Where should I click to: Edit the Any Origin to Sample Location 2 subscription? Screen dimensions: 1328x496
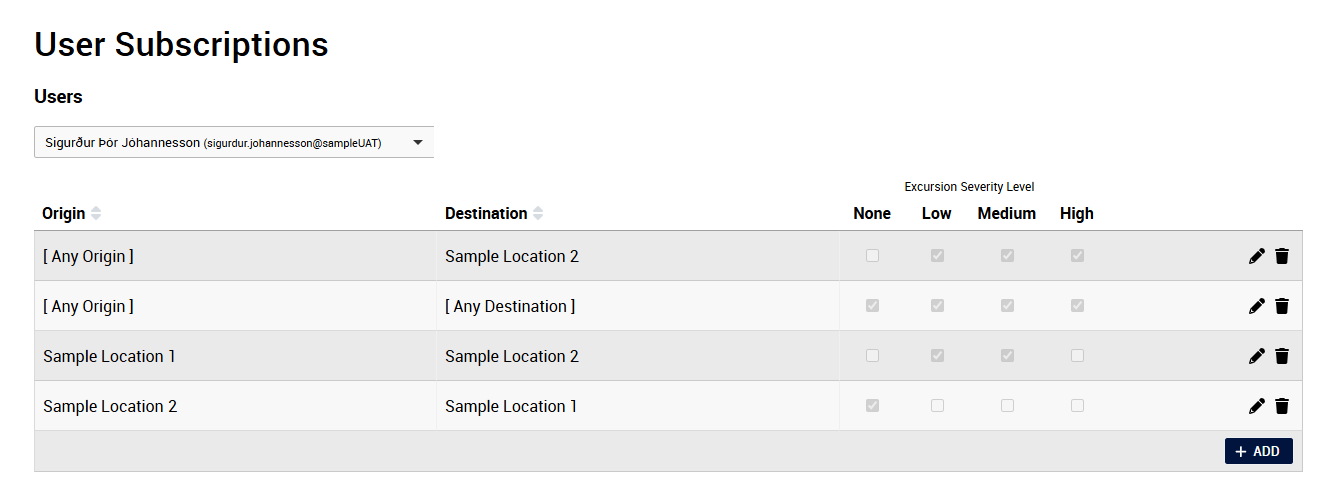(x=1257, y=256)
